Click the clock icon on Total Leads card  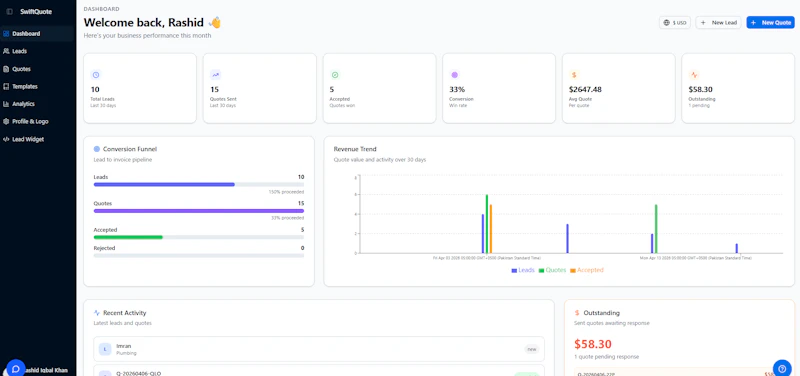coord(96,75)
